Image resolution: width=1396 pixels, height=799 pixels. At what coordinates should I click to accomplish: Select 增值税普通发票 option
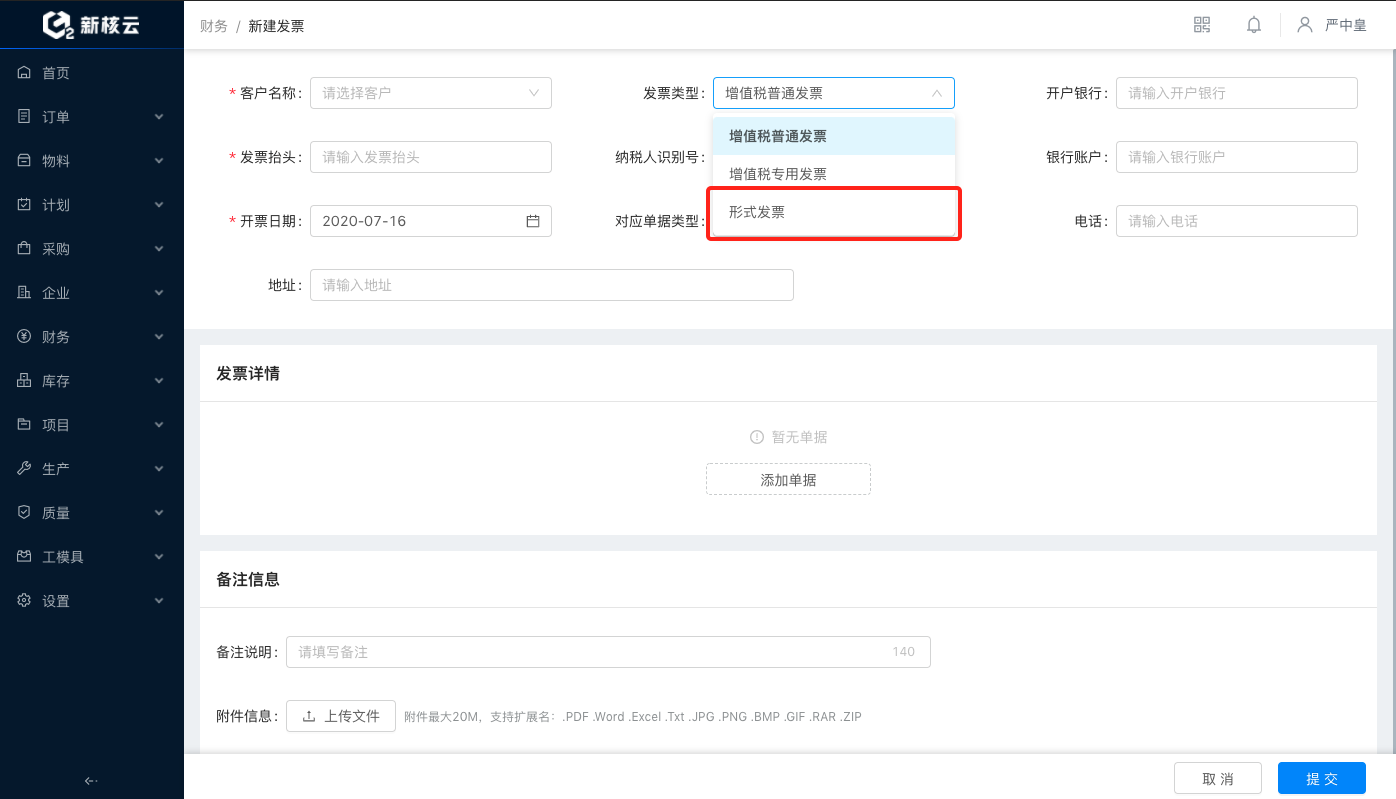[834, 136]
